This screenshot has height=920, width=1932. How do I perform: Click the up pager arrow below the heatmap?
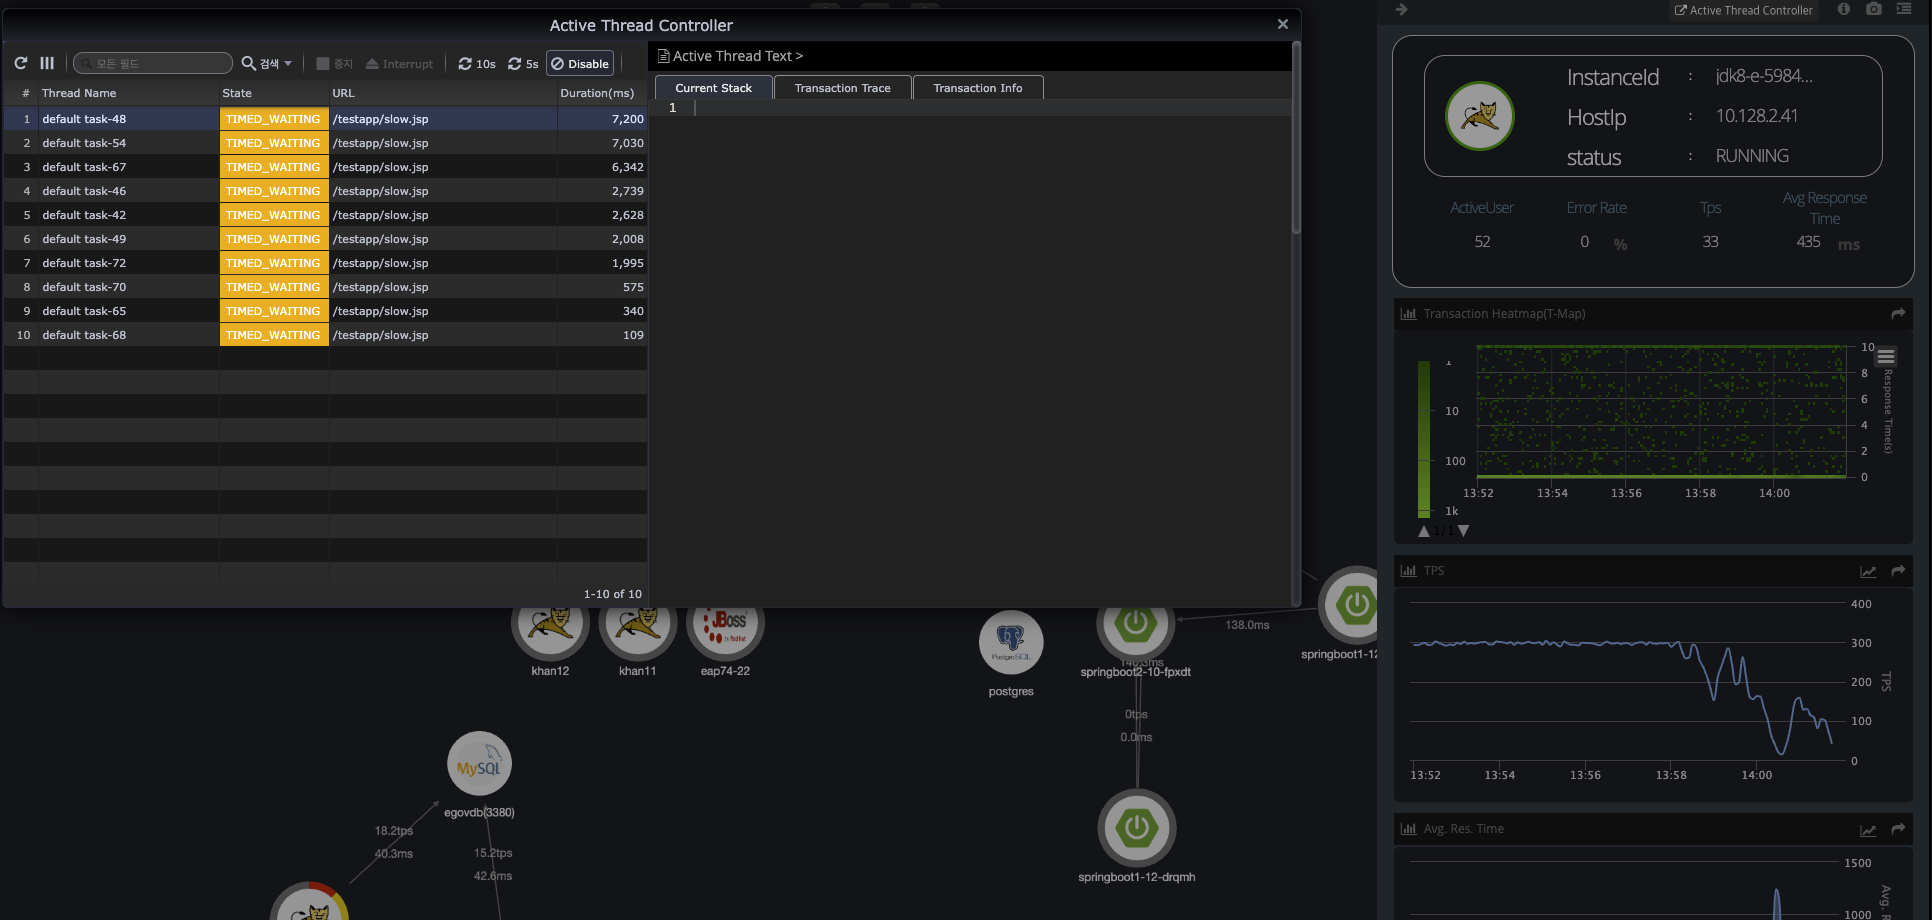click(1424, 531)
